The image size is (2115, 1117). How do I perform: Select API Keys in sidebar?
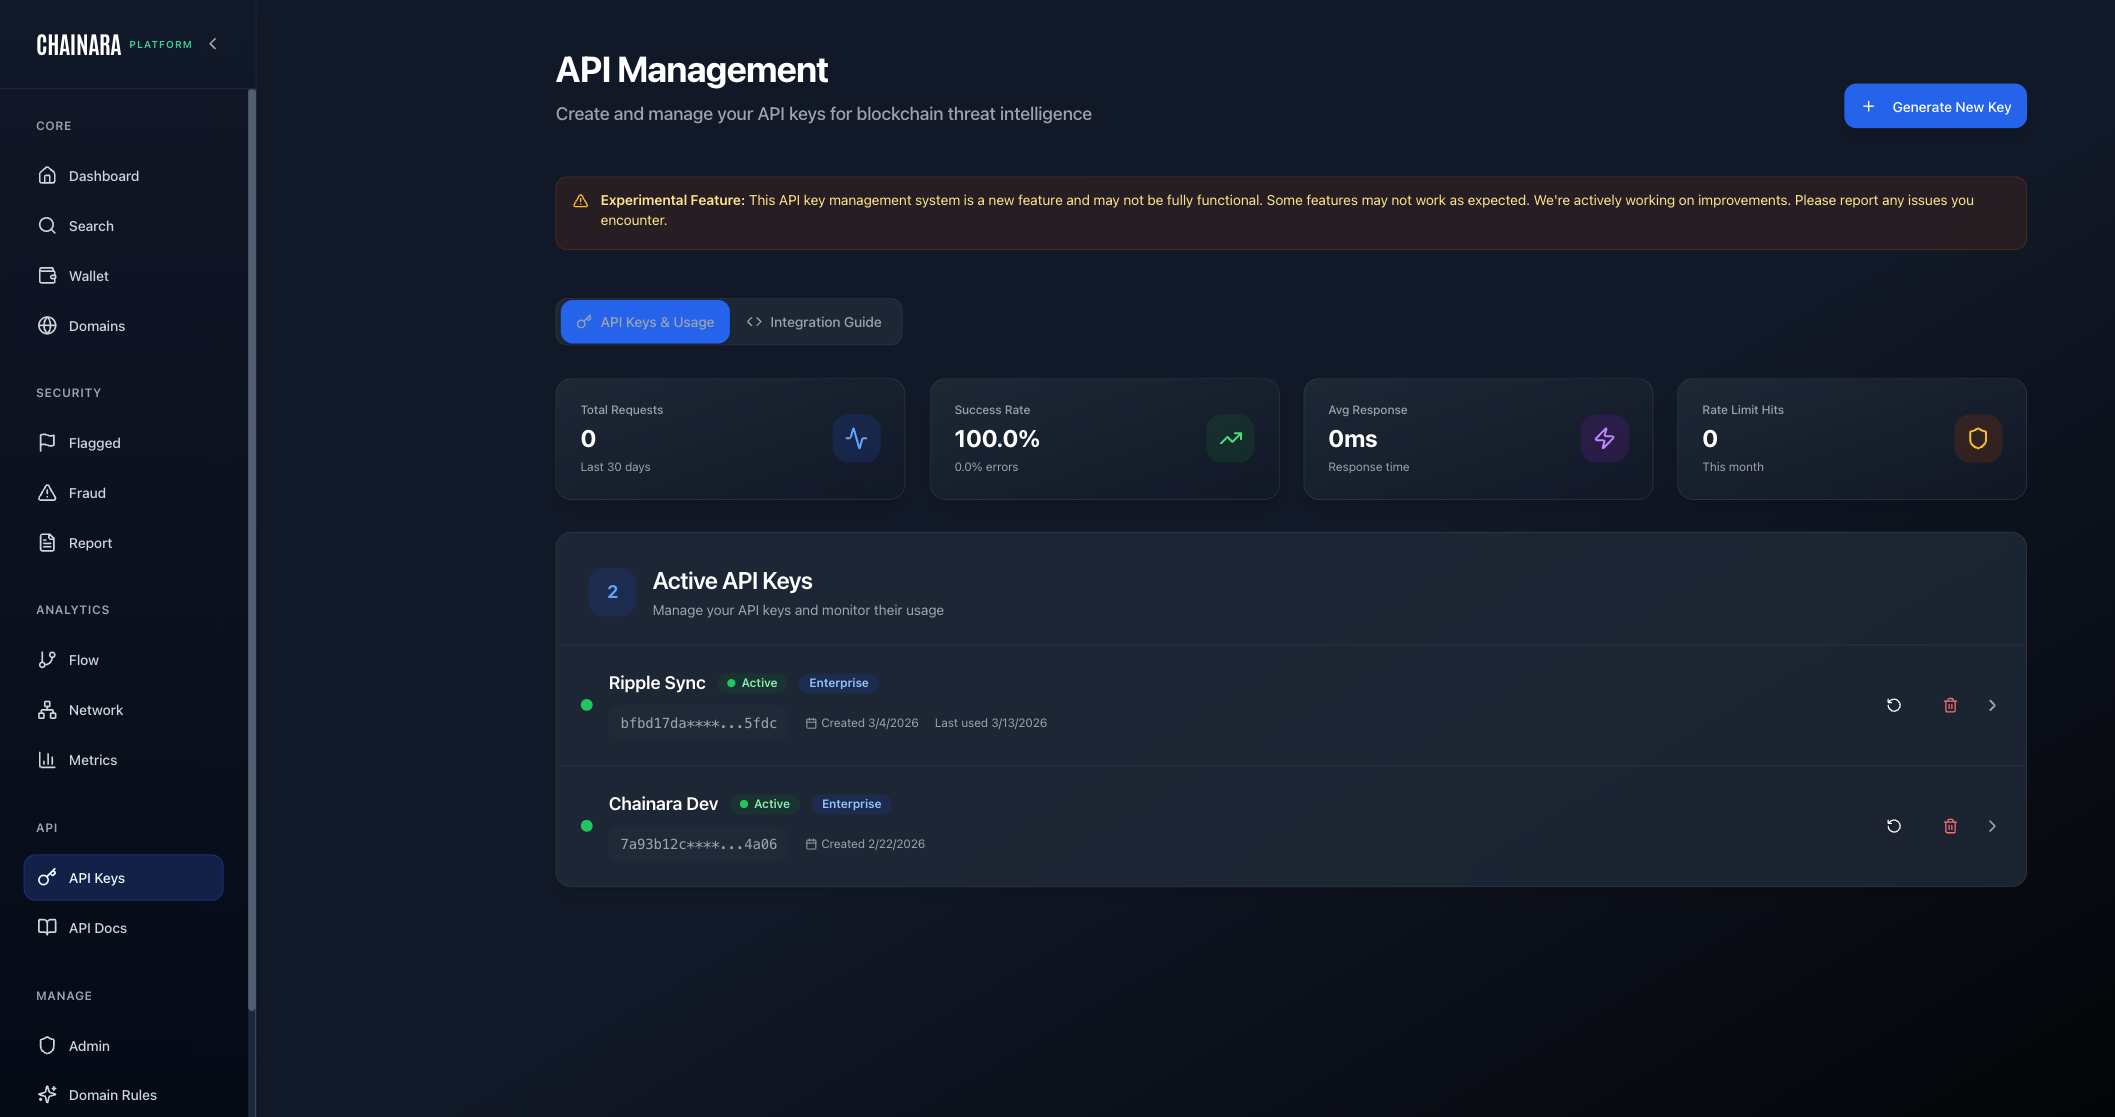pyautogui.click(x=123, y=878)
